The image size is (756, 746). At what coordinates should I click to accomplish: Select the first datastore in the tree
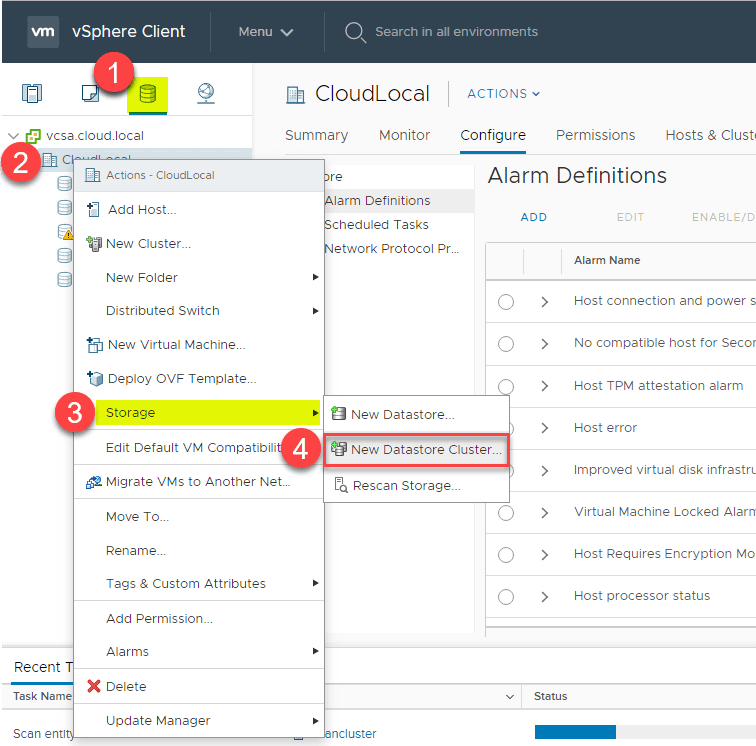point(64,183)
